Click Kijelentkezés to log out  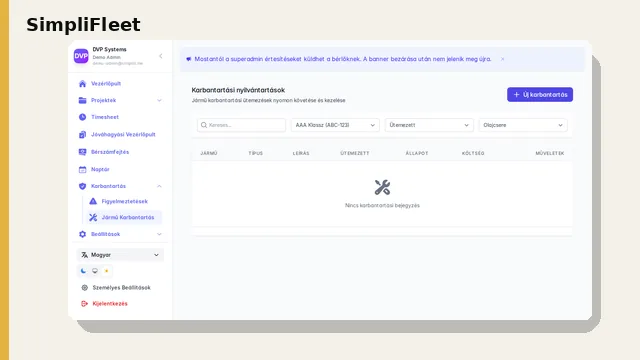pyautogui.click(x=110, y=304)
